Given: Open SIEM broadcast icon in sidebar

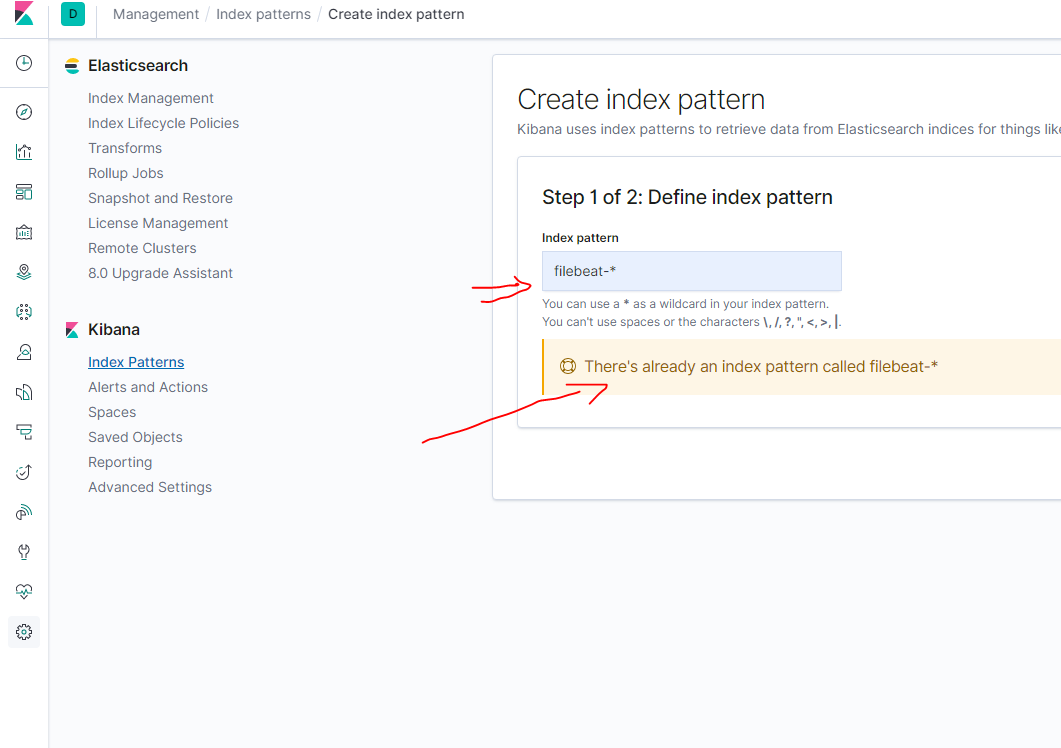Looking at the screenshot, I should coord(24,512).
